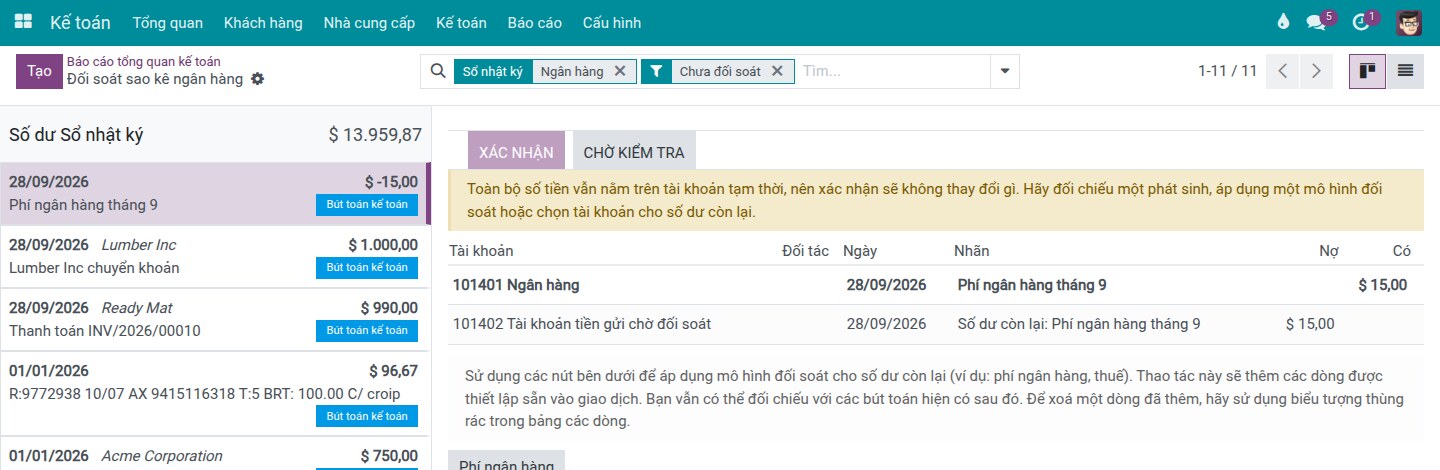Image resolution: width=1440 pixels, height=470 pixels.
Task: Remove the Ngân hàng journal filter
Action: 620,71
